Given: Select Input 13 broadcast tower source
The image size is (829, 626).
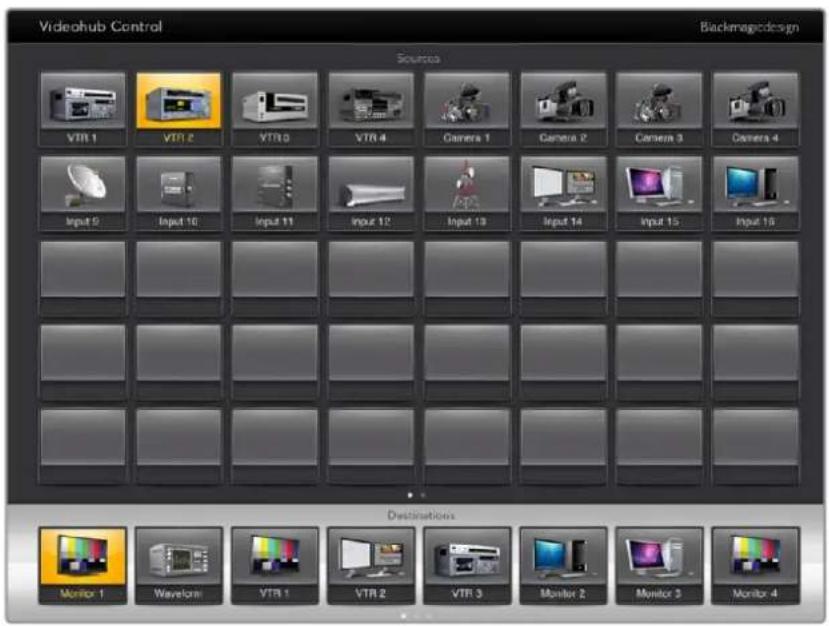Looking at the screenshot, I should (467, 193).
